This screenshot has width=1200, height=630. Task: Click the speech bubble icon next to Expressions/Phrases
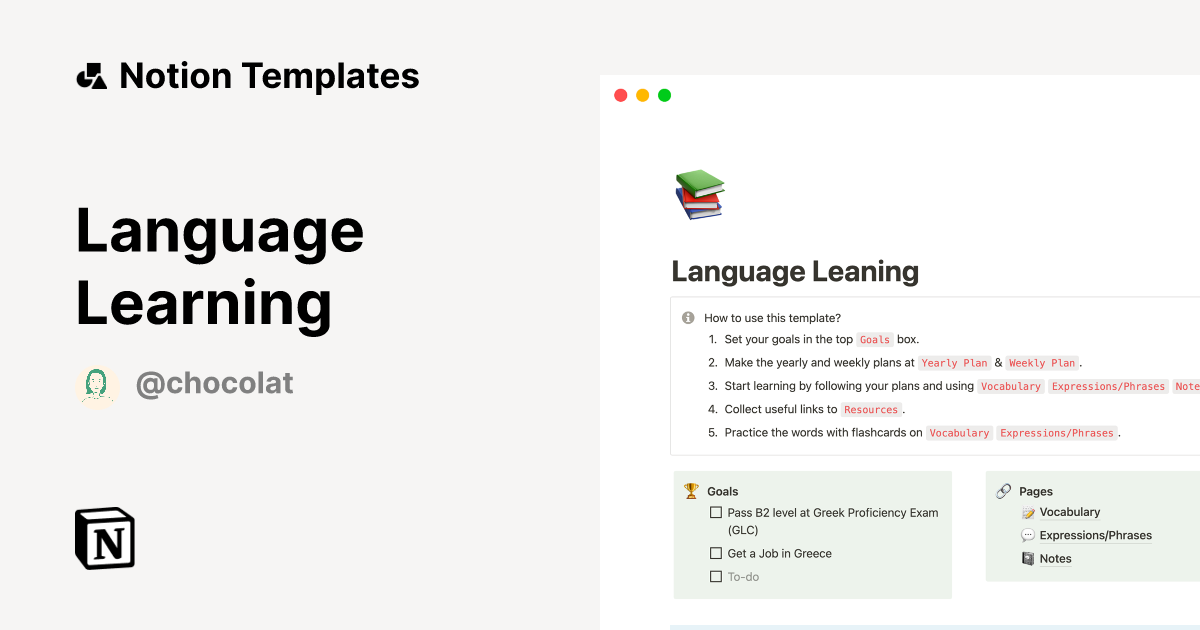pos(1027,535)
